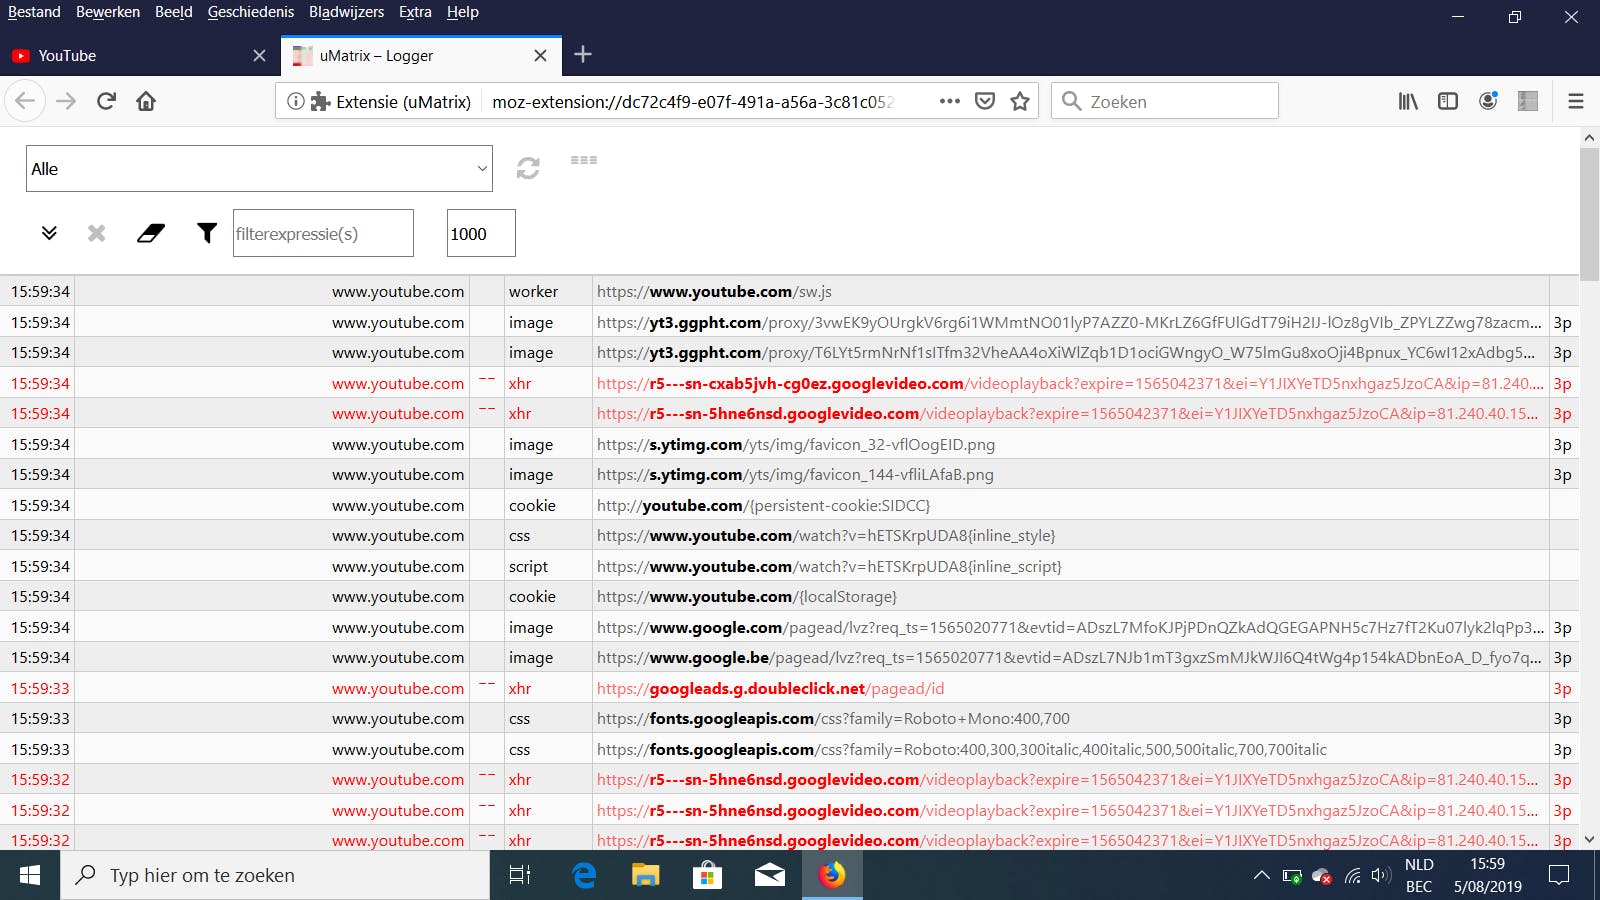Launch Microsoft Edge from the taskbar
Image resolution: width=1600 pixels, height=900 pixels.
[584, 875]
